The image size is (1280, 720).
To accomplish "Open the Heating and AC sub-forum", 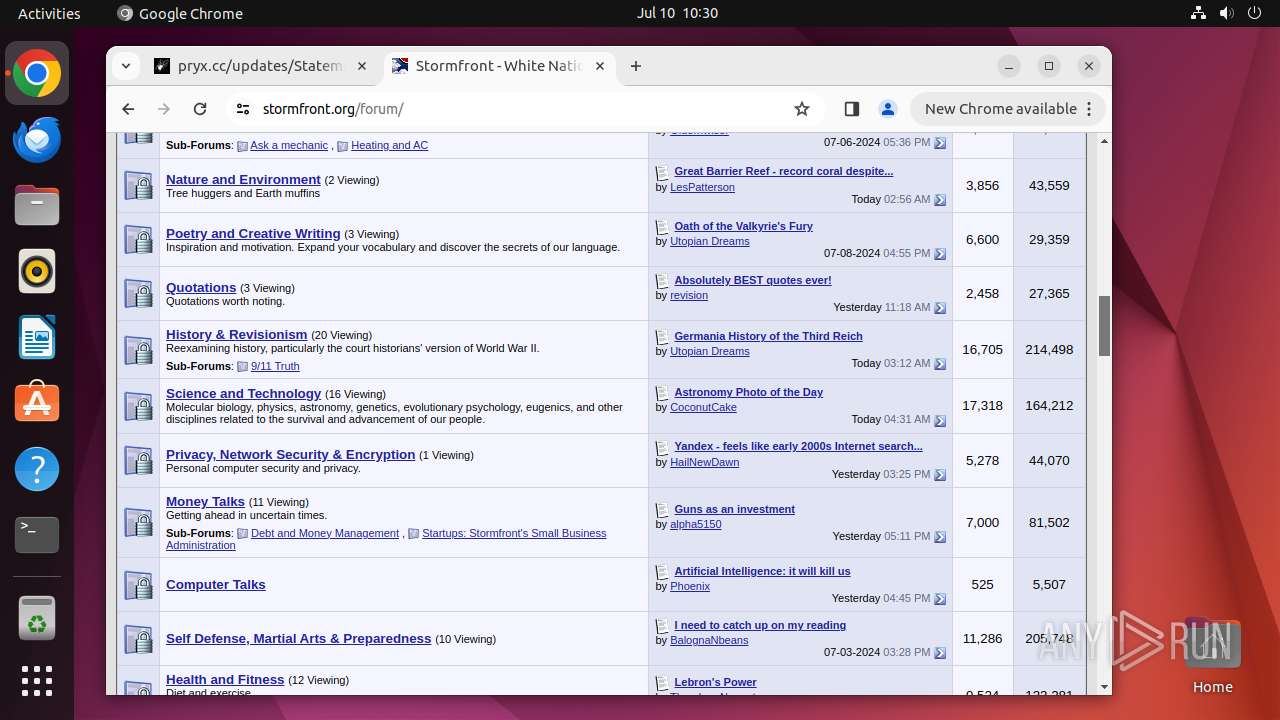I will pos(389,145).
